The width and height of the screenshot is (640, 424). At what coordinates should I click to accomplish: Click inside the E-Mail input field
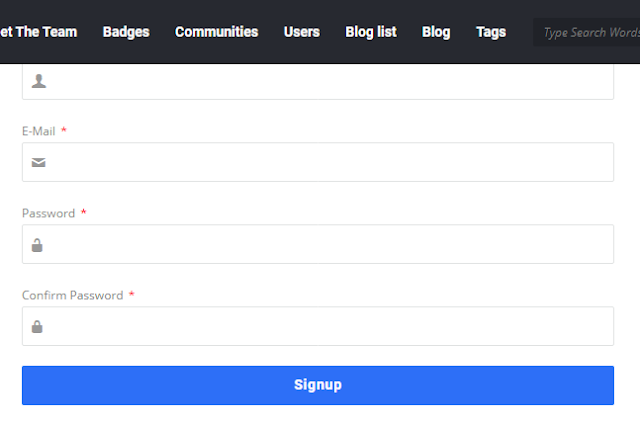pyautogui.click(x=318, y=162)
